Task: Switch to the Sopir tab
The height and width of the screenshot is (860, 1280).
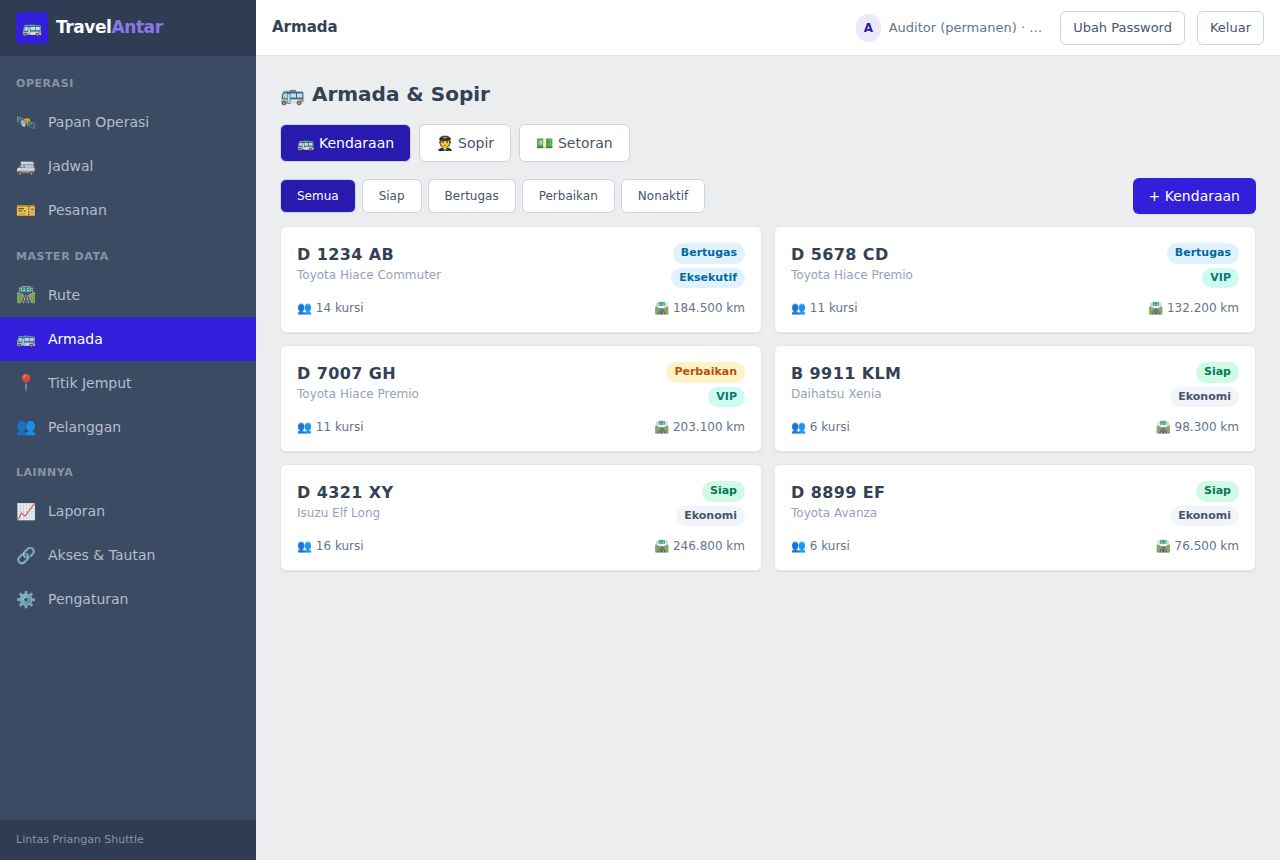Action: [x=465, y=143]
